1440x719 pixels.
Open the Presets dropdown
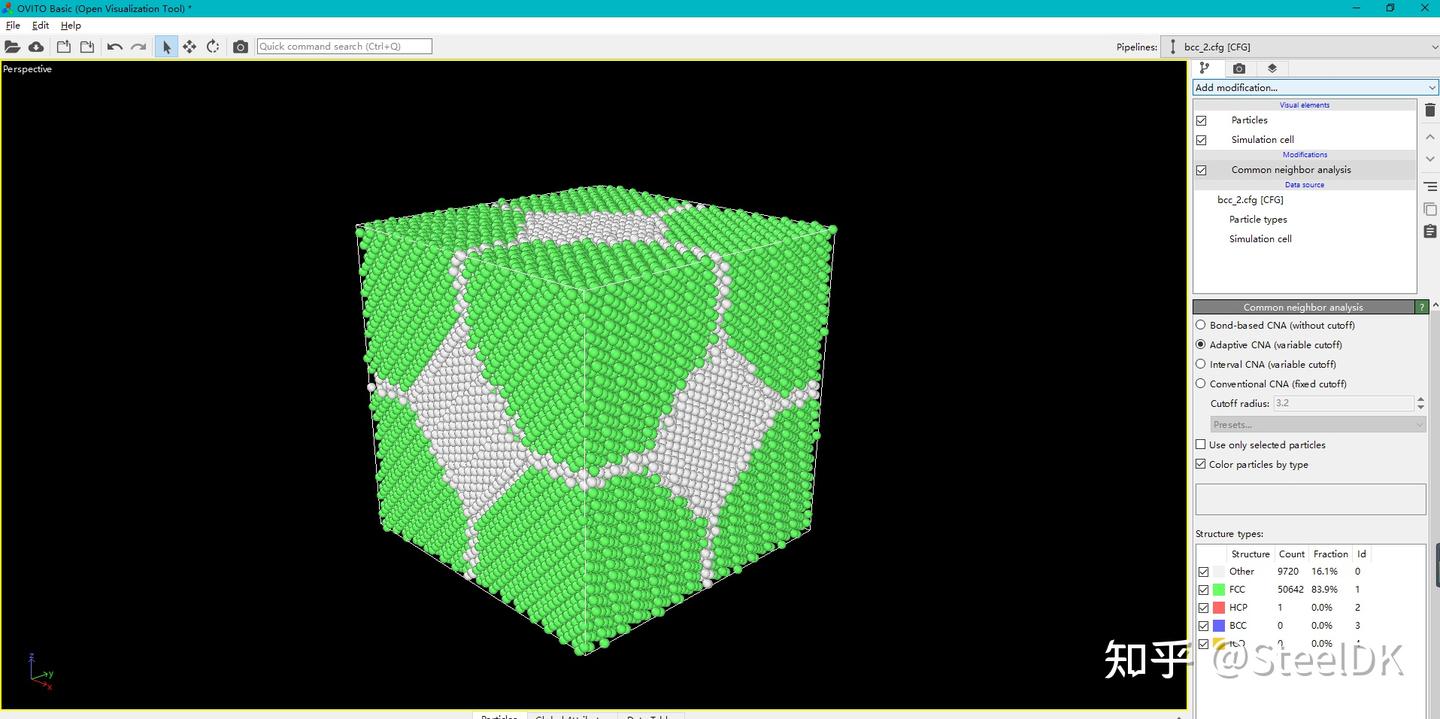[1318, 424]
